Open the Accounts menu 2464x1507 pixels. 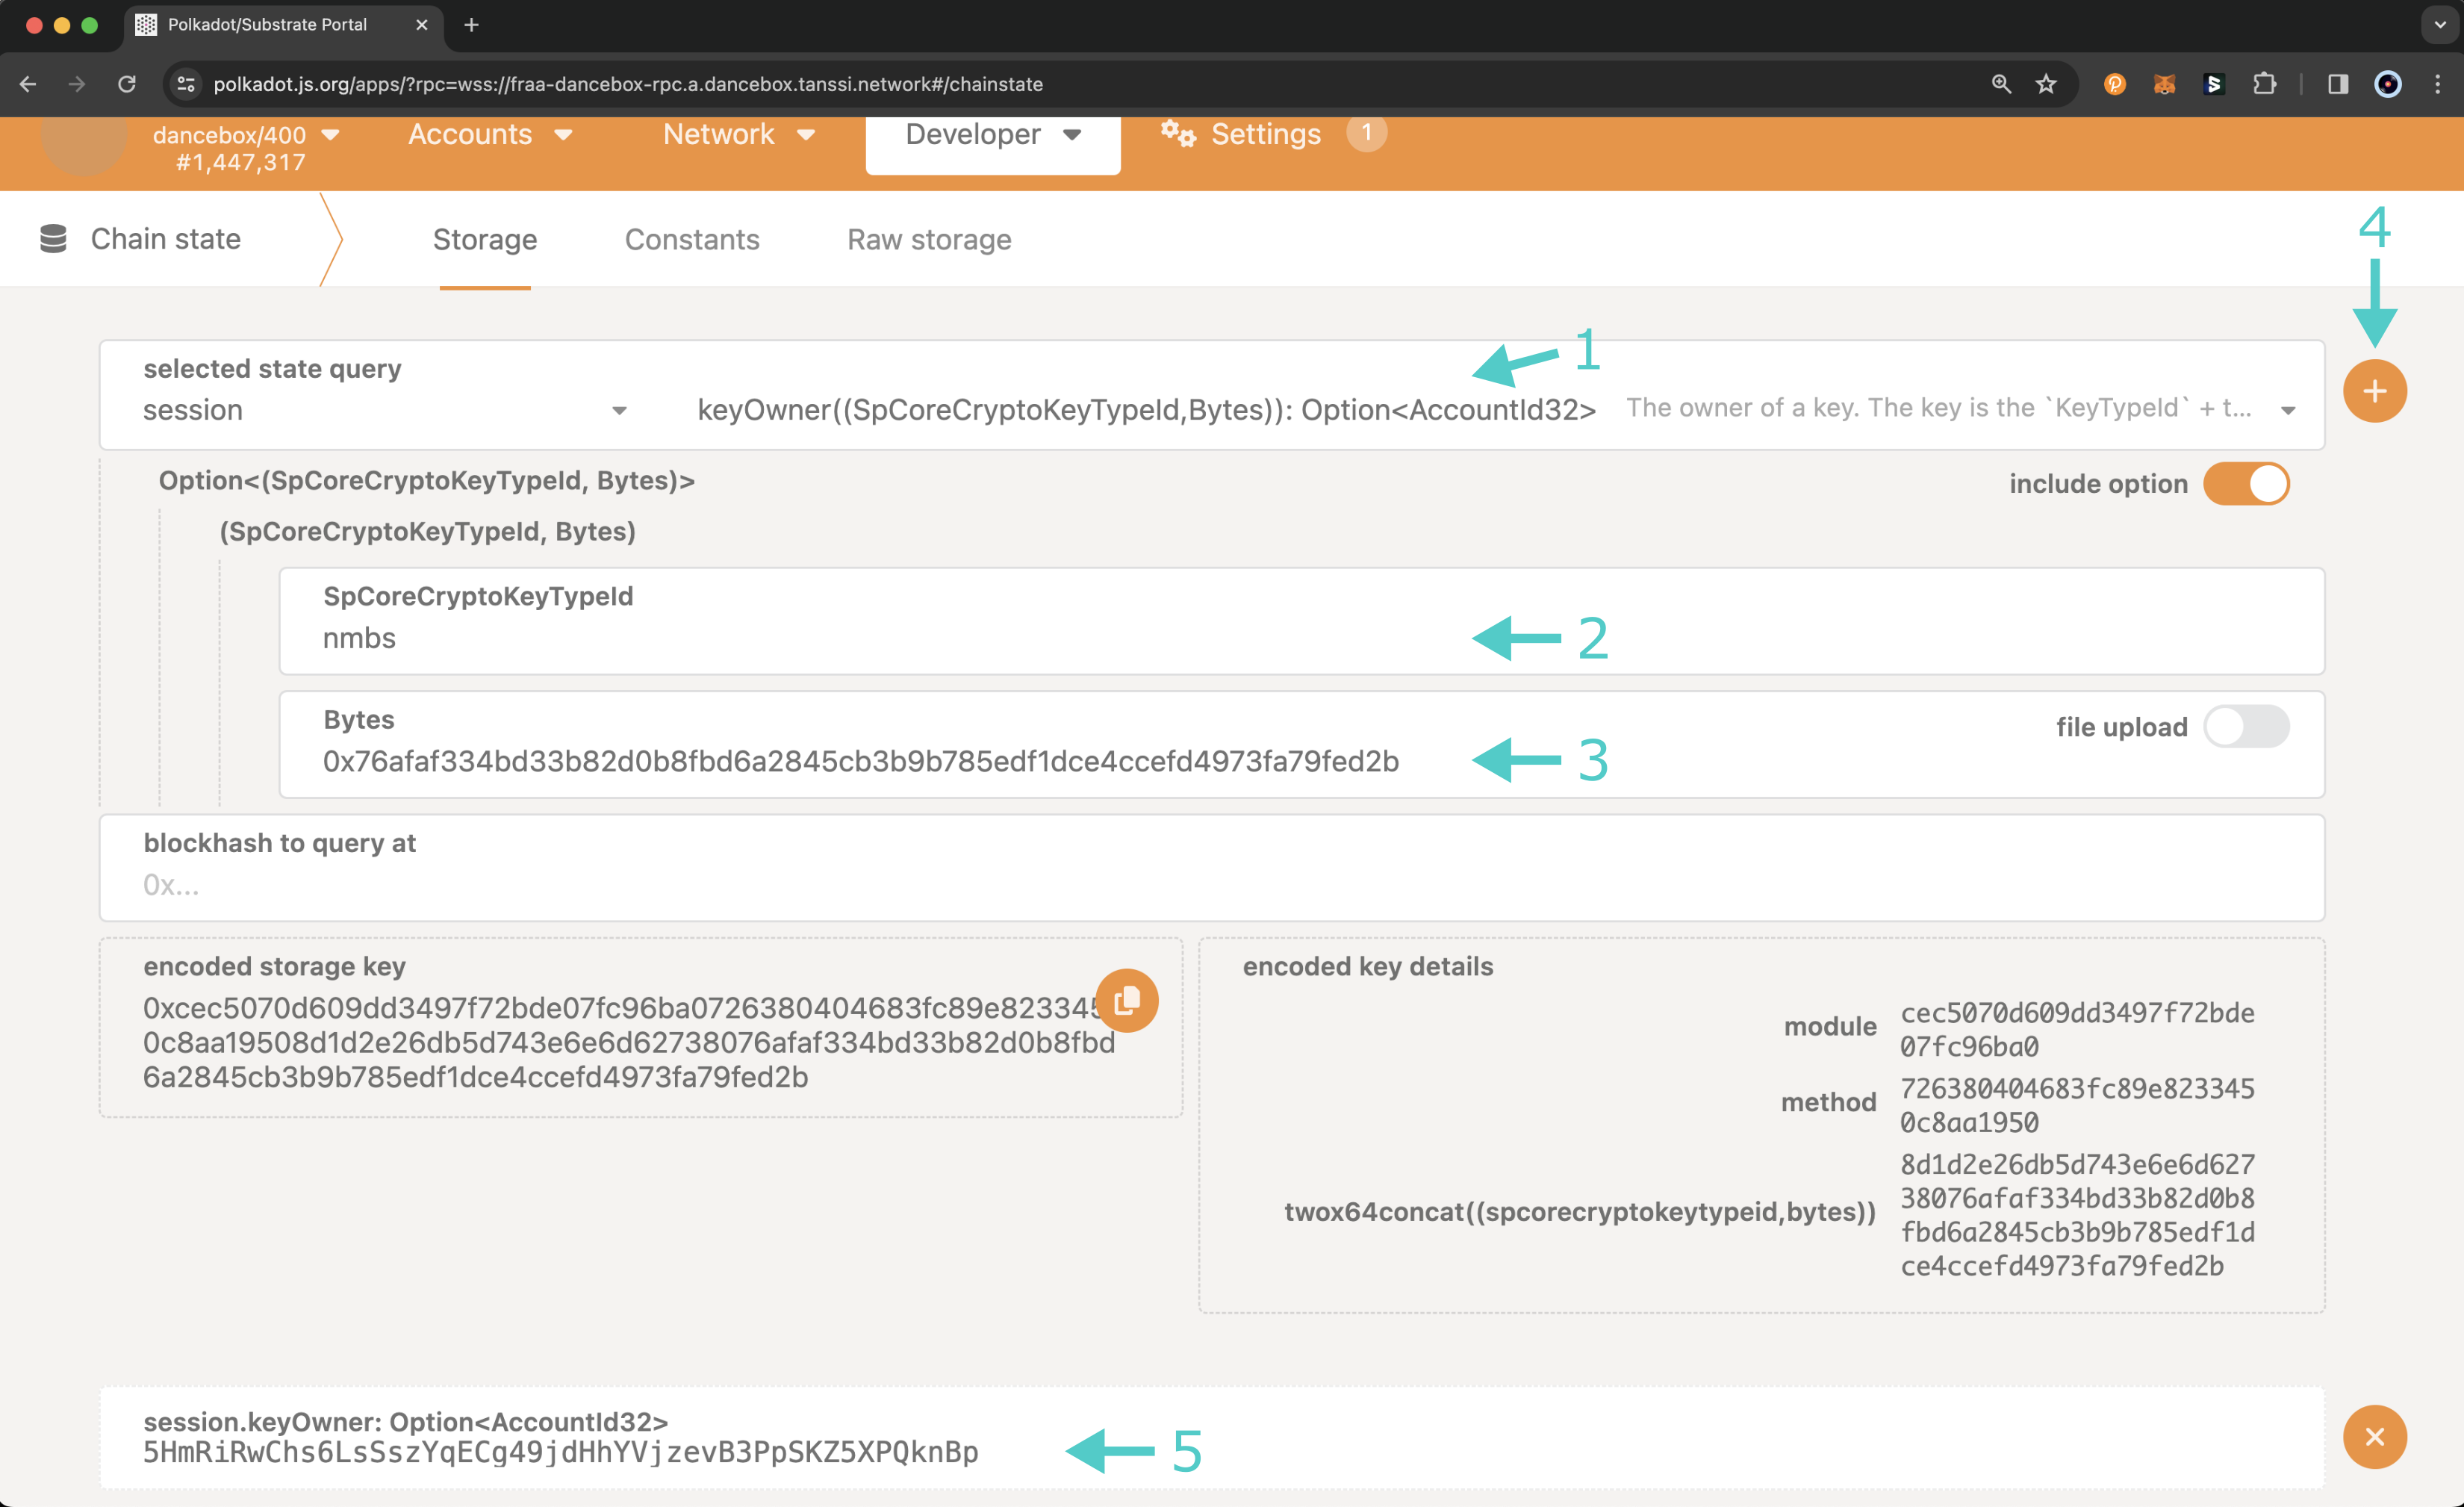click(x=490, y=134)
